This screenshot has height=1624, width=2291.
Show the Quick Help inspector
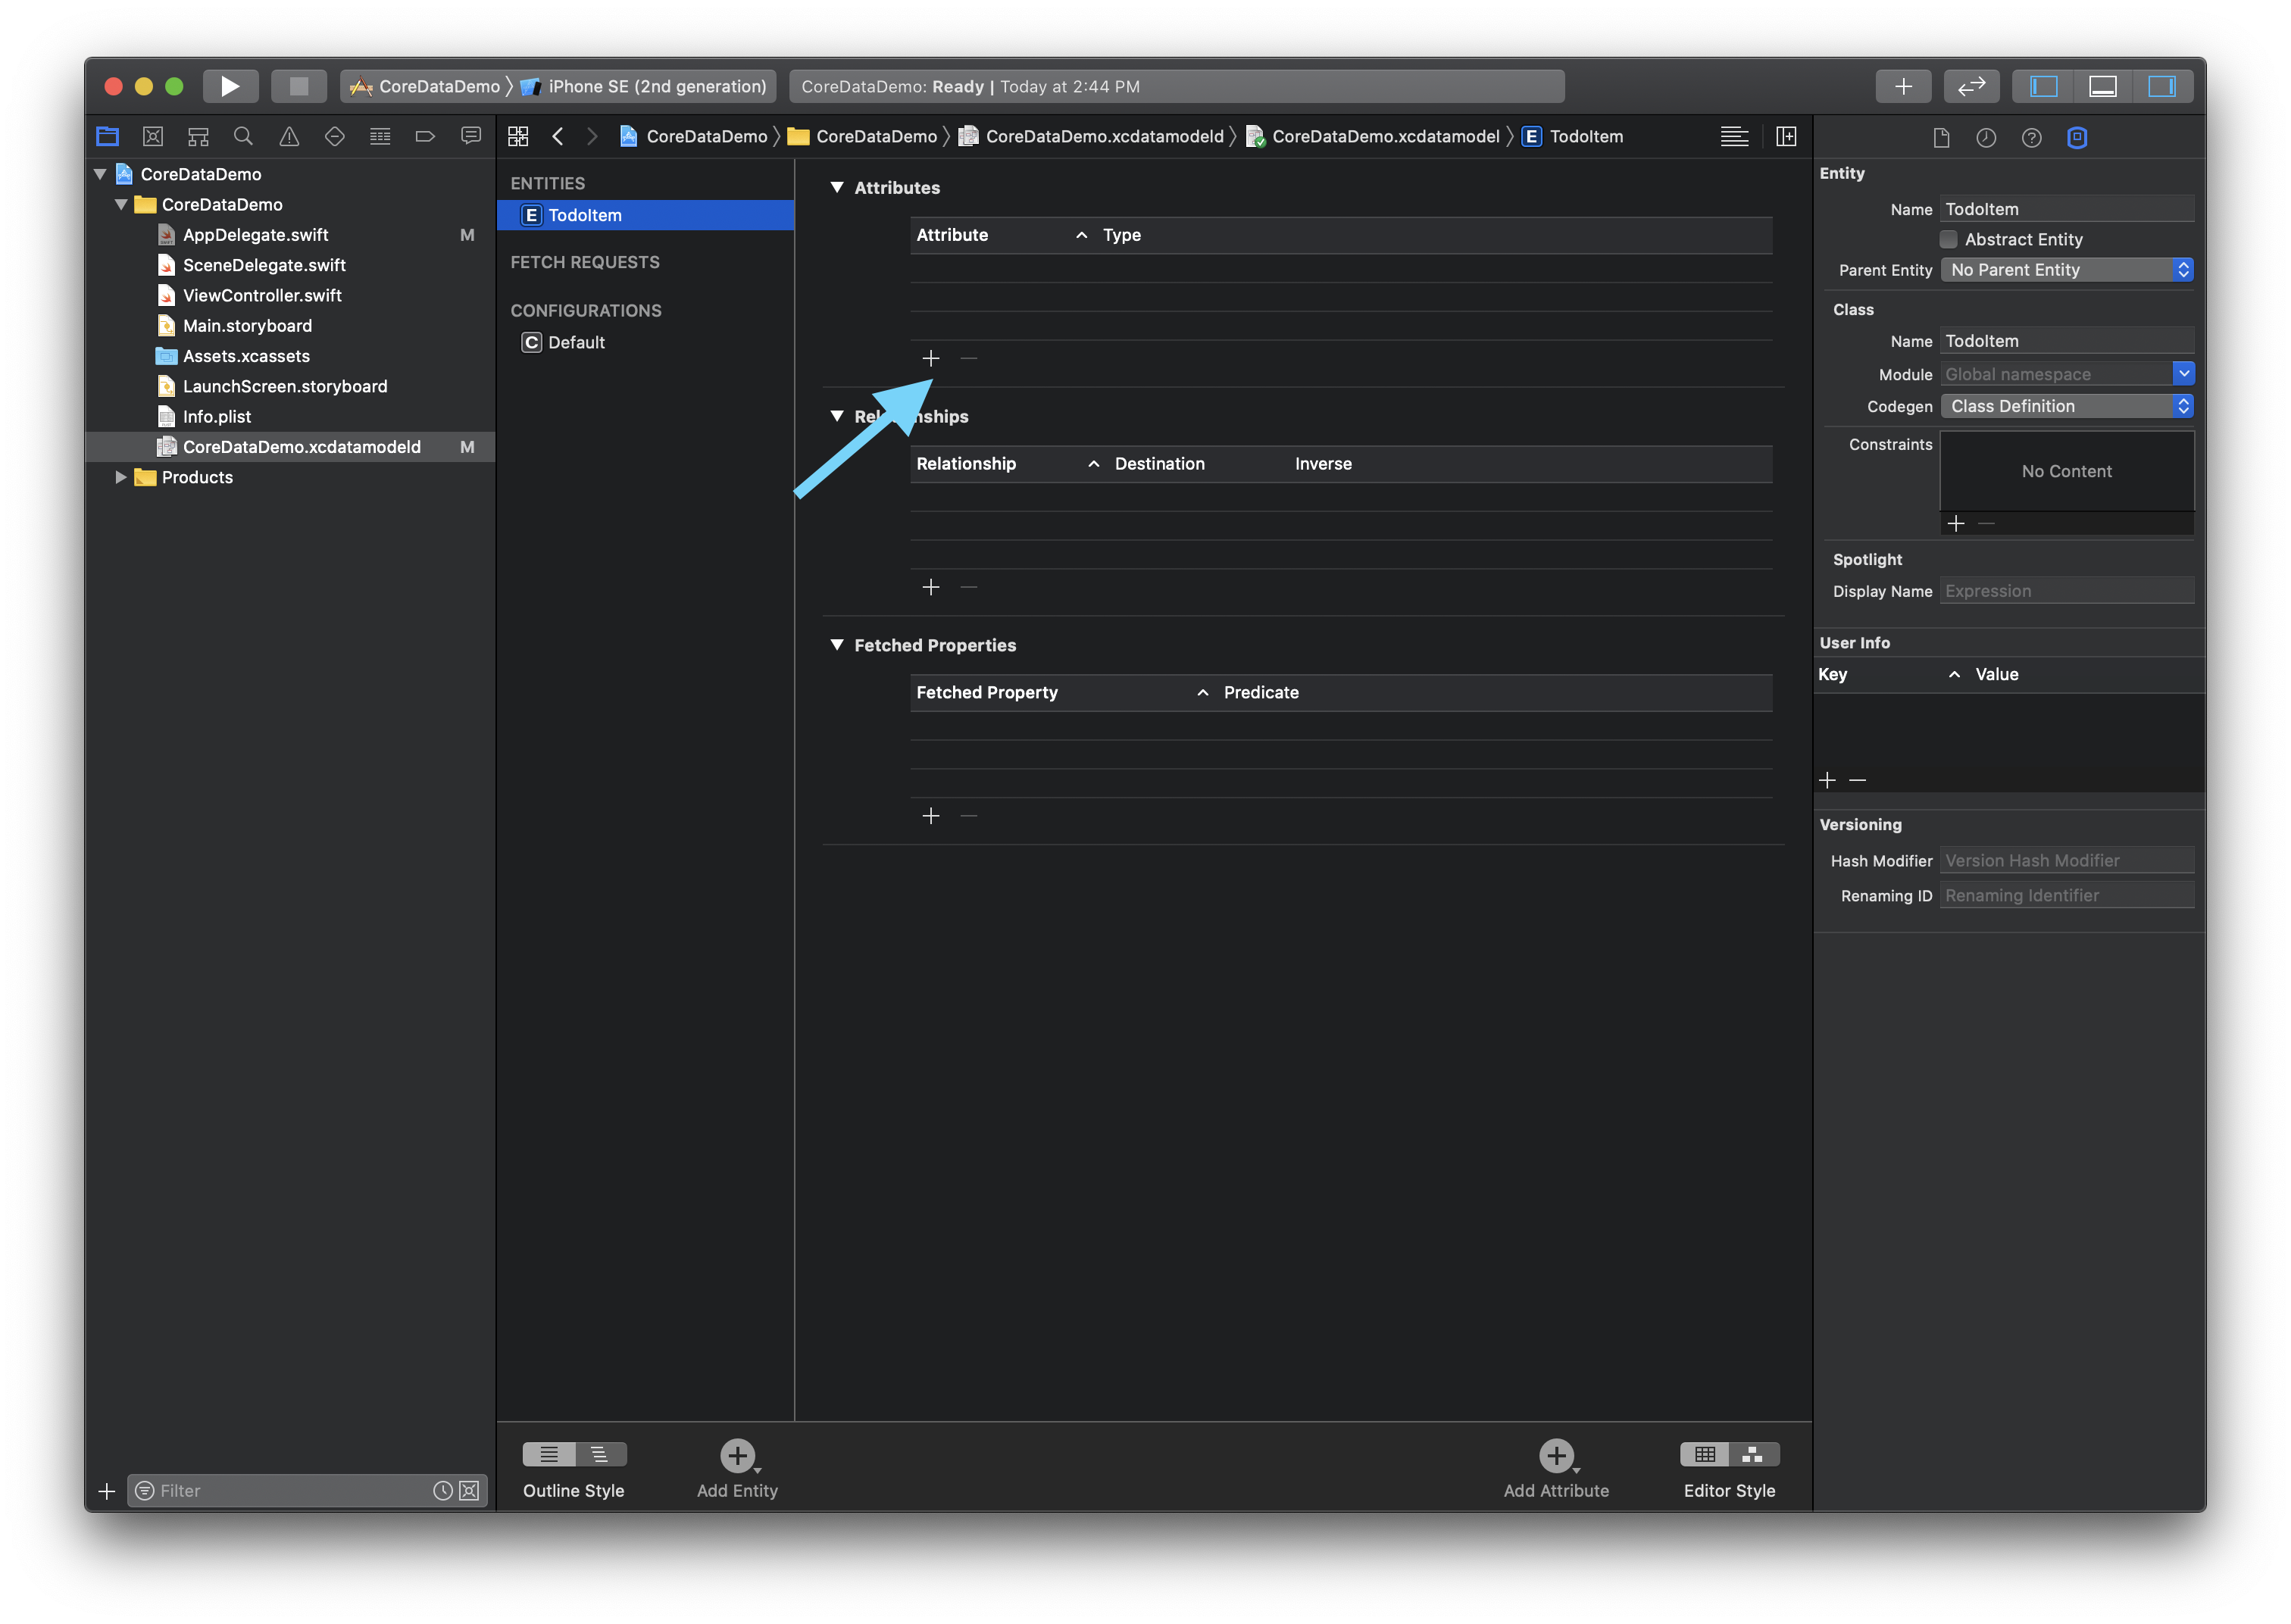[x=2031, y=137]
